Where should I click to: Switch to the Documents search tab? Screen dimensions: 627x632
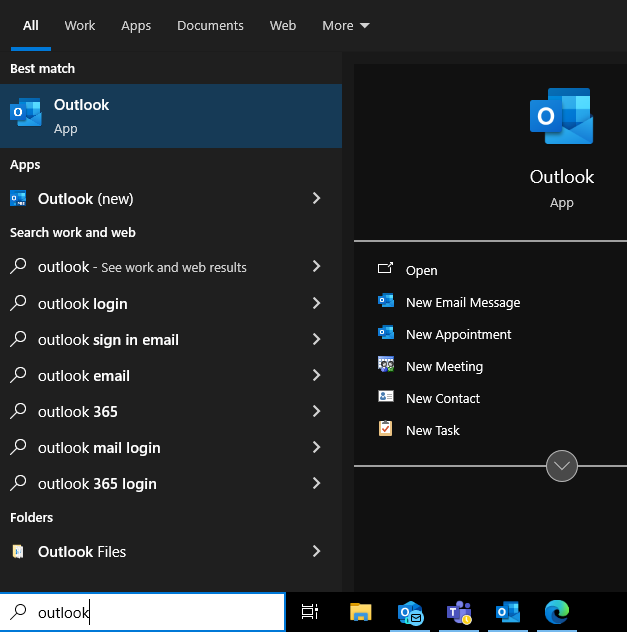210,26
